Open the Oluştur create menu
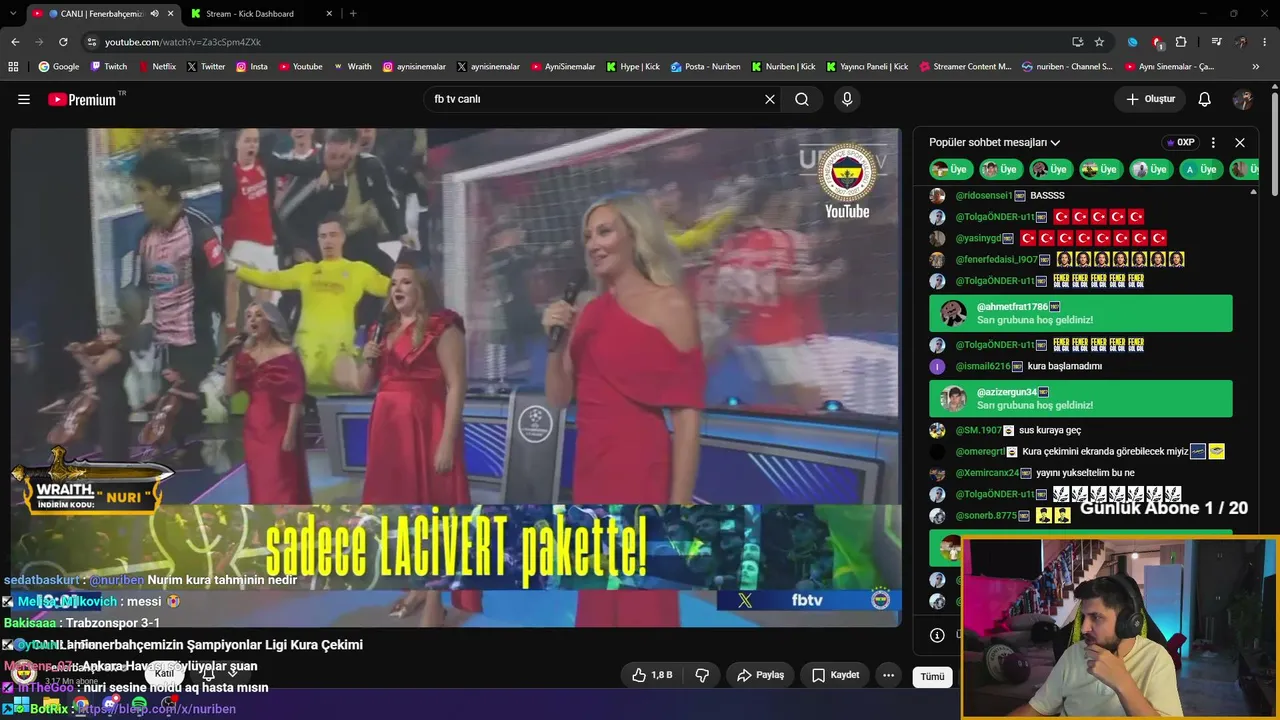The width and height of the screenshot is (1280, 720). point(1150,99)
